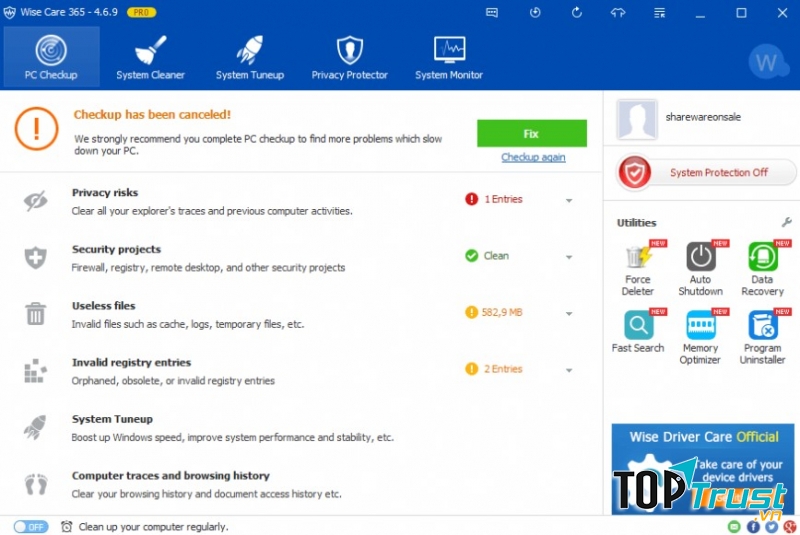Viewport: 800px width, 535px height.
Task: Open the Data Recovery utility
Action: (762, 269)
